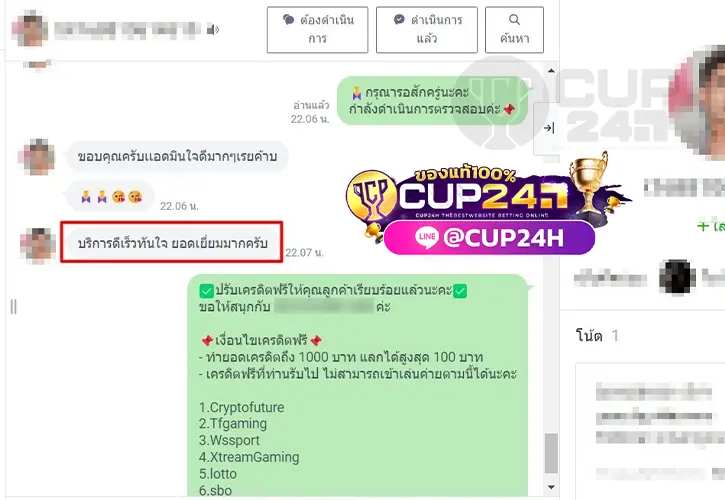The width and height of the screenshot is (725, 500).
Task: Click the large profile picture in side panel
Action: coord(698,102)
